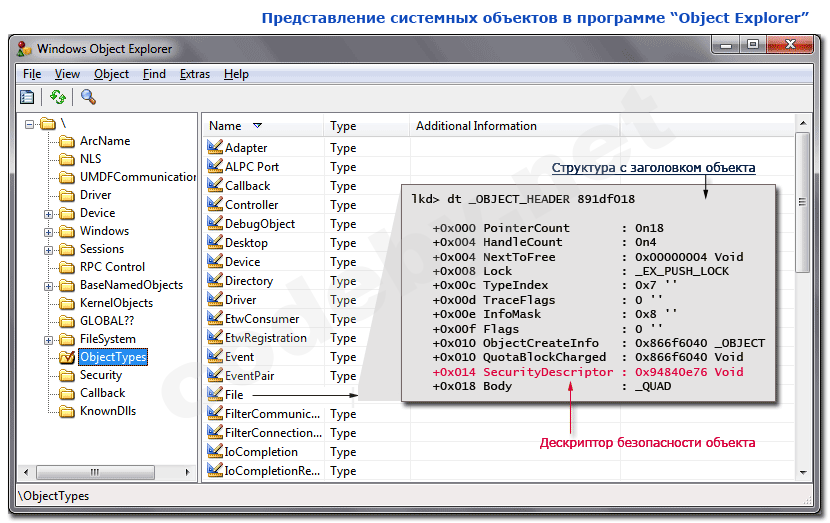Open the Object menu
Screen dimensions: 830x523
(111, 74)
